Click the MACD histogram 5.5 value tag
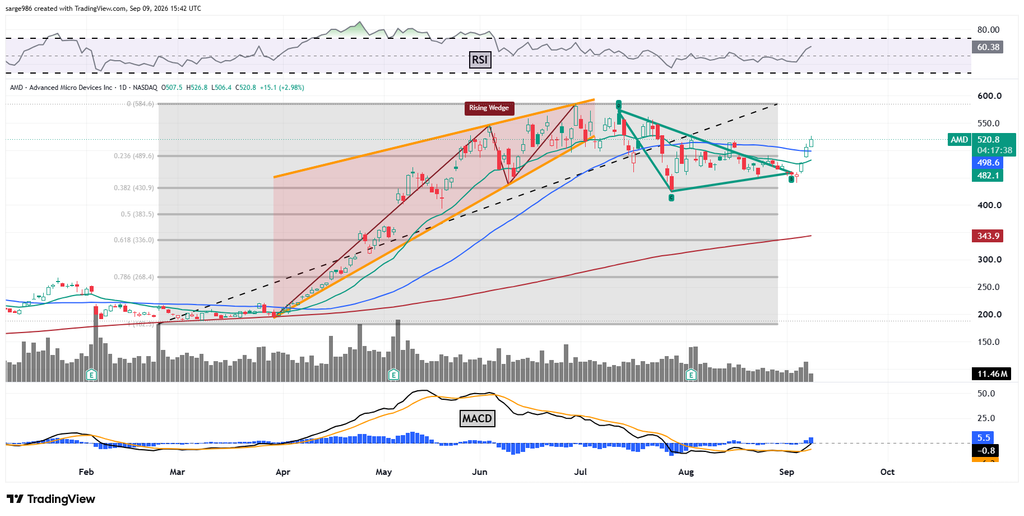This screenshot has width=1024, height=516. pos(984,438)
